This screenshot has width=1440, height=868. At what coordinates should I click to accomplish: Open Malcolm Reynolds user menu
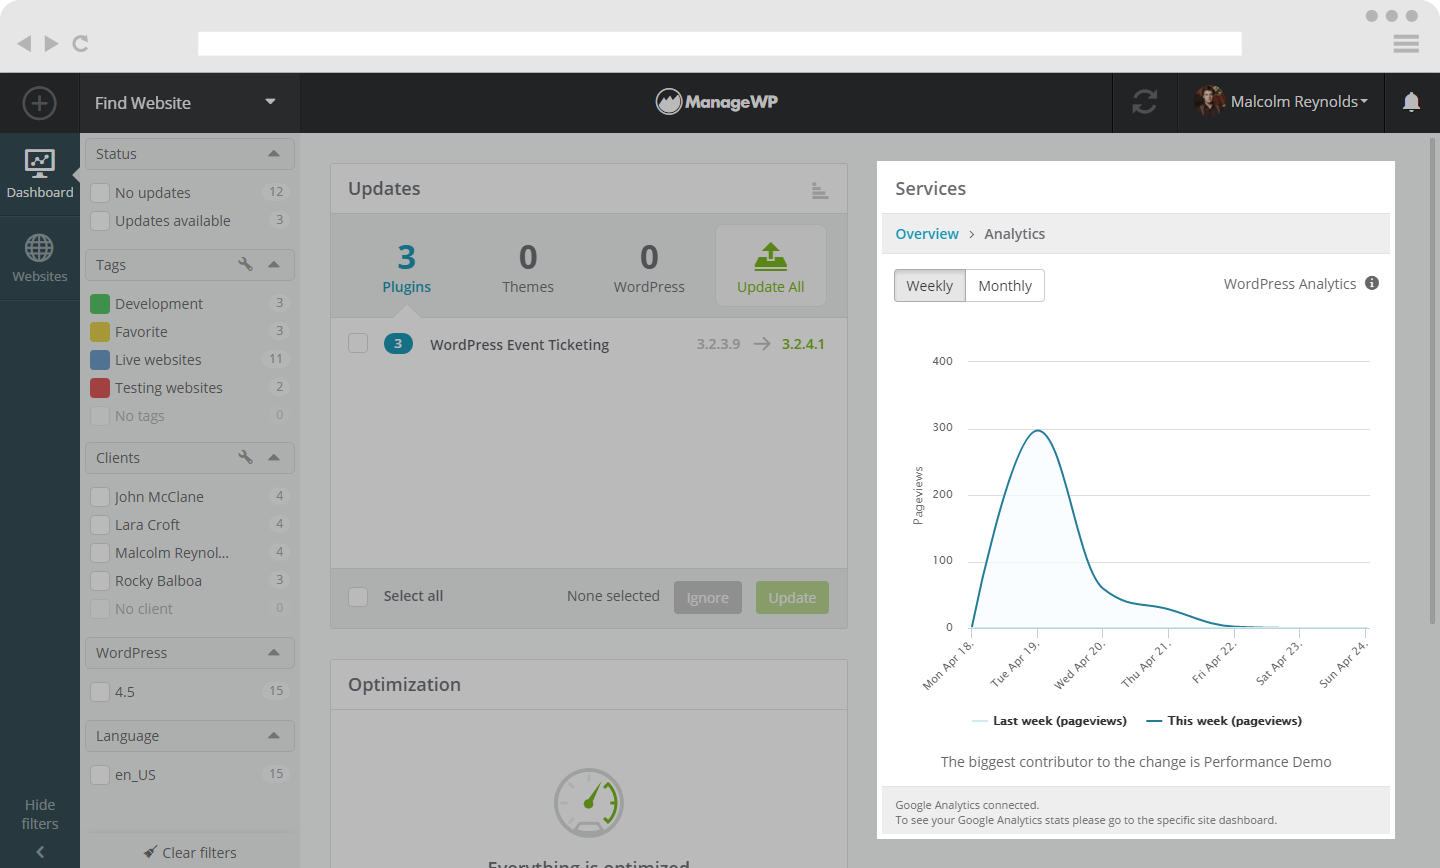coord(1281,102)
